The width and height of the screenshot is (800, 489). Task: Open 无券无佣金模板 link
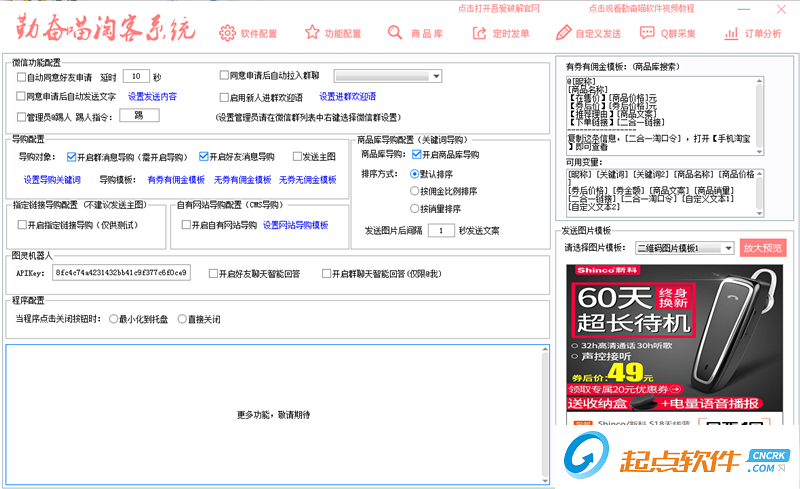coord(308,180)
